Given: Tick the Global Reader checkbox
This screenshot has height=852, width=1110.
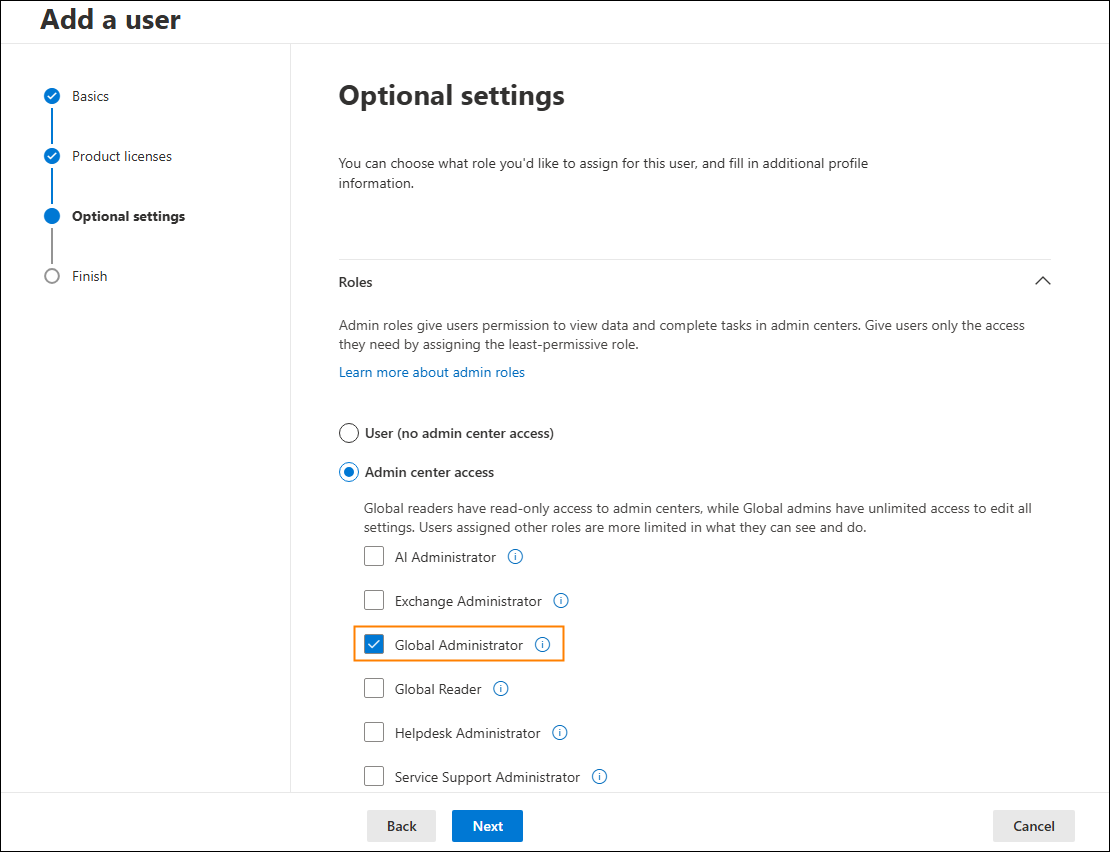Looking at the screenshot, I should (374, 688).
